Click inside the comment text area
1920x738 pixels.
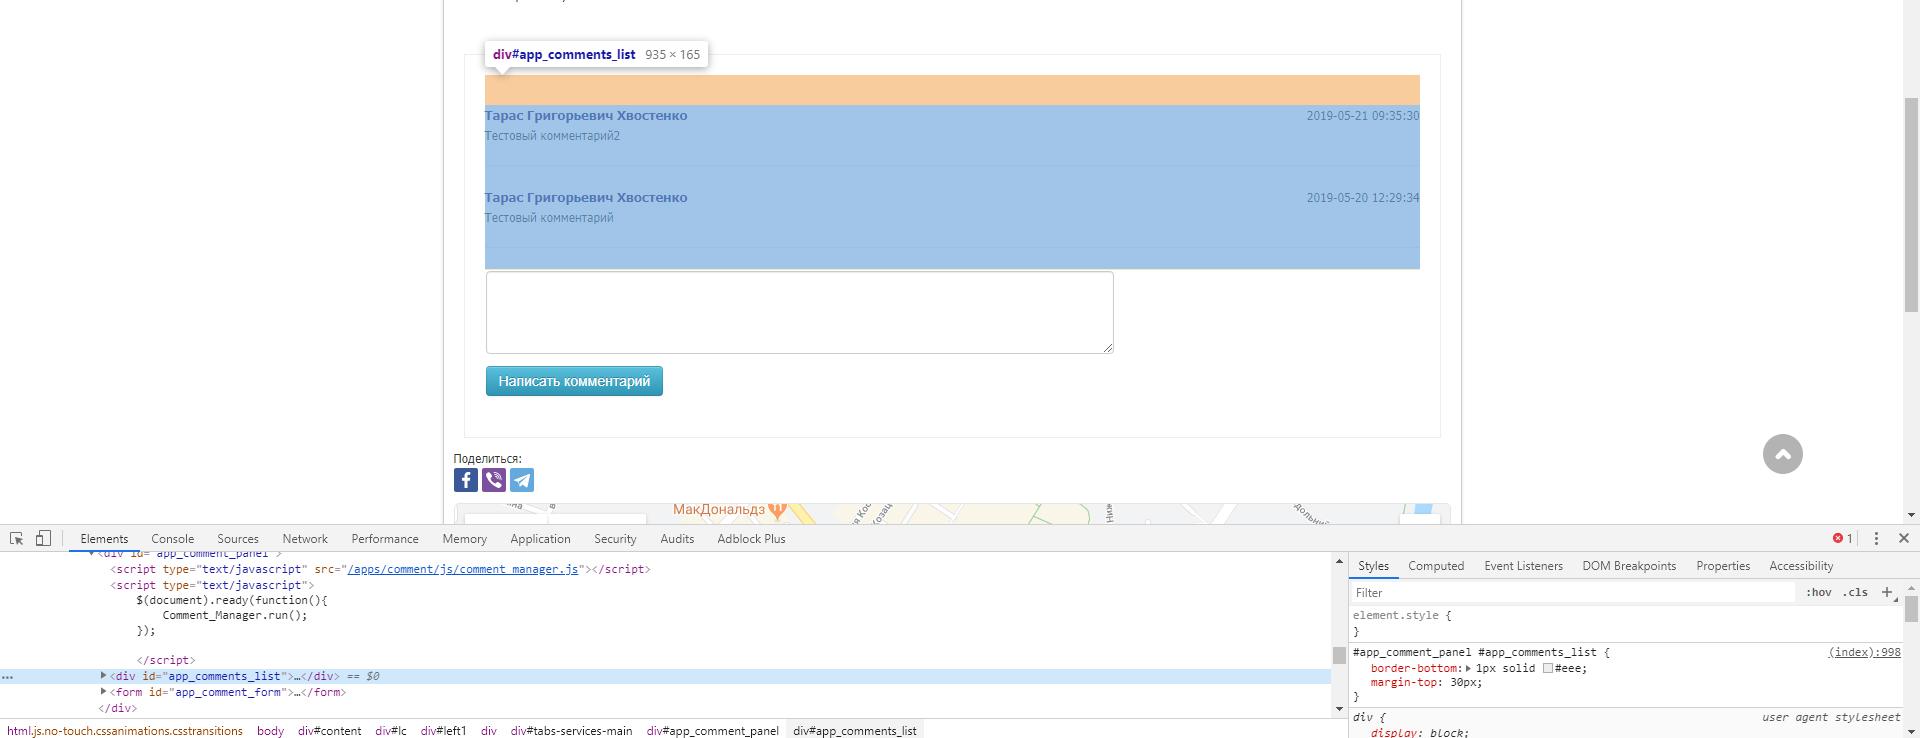(x=799, y=312)
